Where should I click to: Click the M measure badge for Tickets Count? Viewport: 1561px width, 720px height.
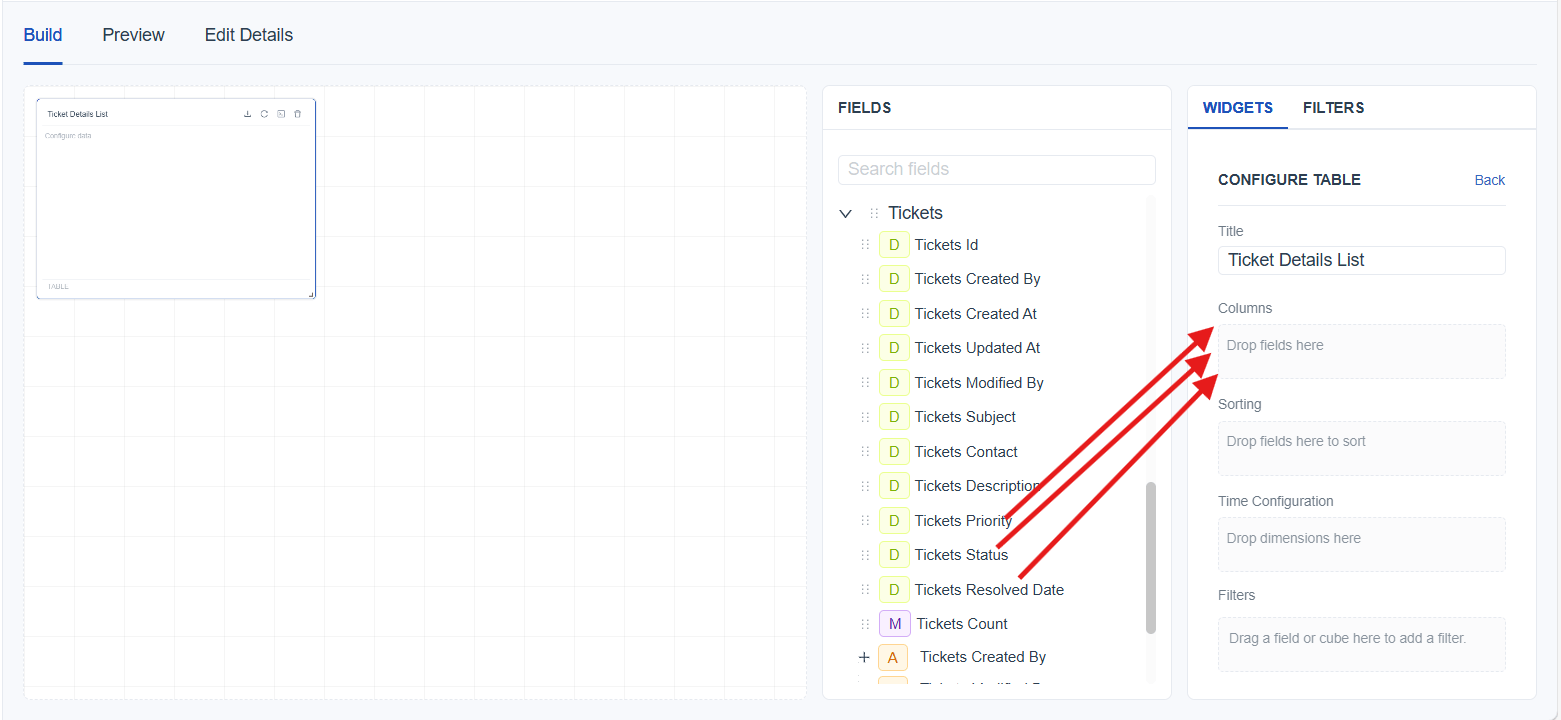(894, 624)
